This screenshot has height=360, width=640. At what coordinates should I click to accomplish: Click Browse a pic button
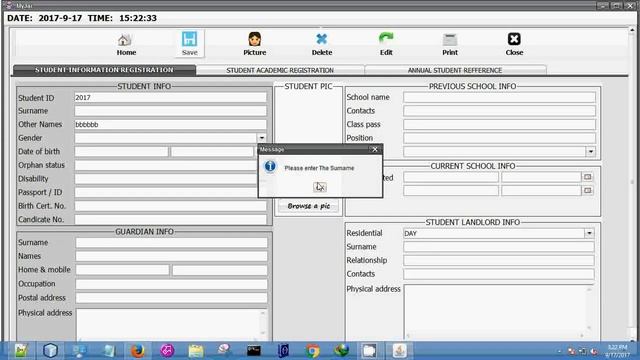pos(309,206)
